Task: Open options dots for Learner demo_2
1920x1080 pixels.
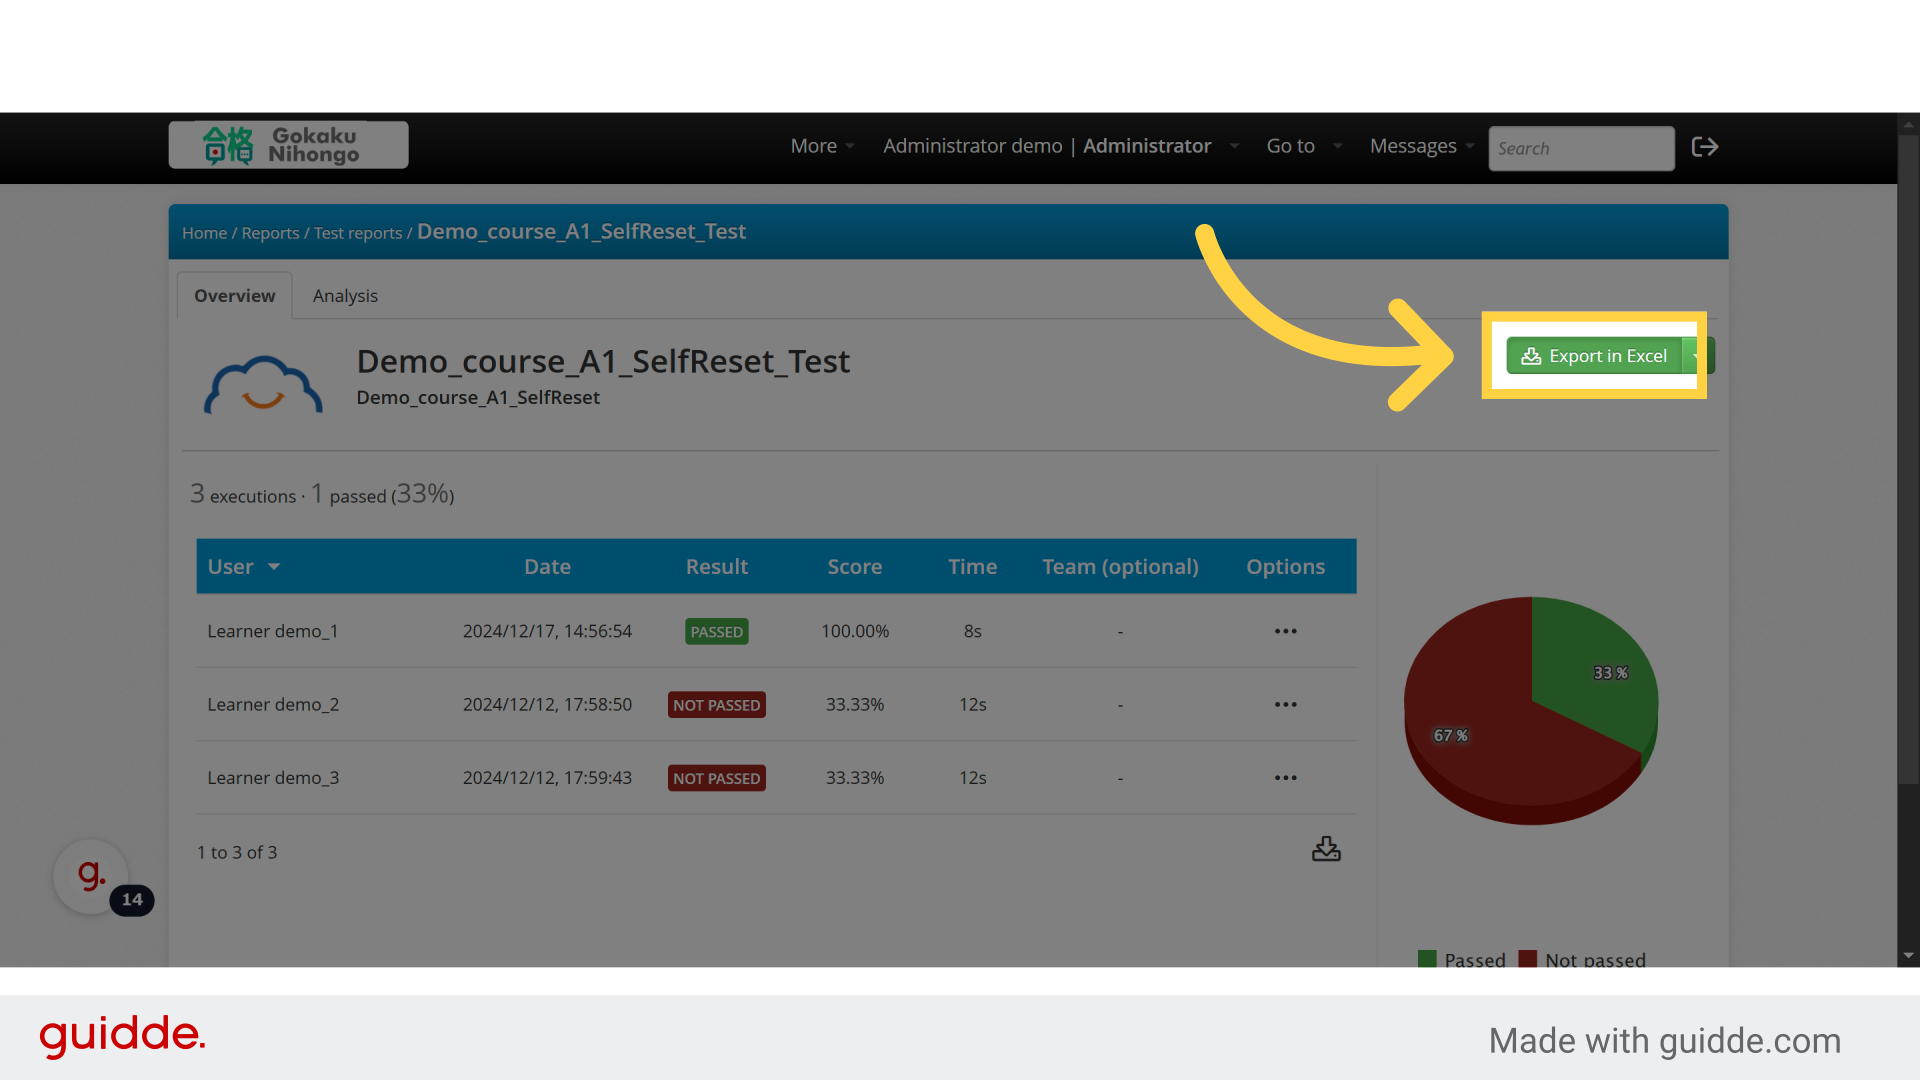Action: pos(1285,705)
